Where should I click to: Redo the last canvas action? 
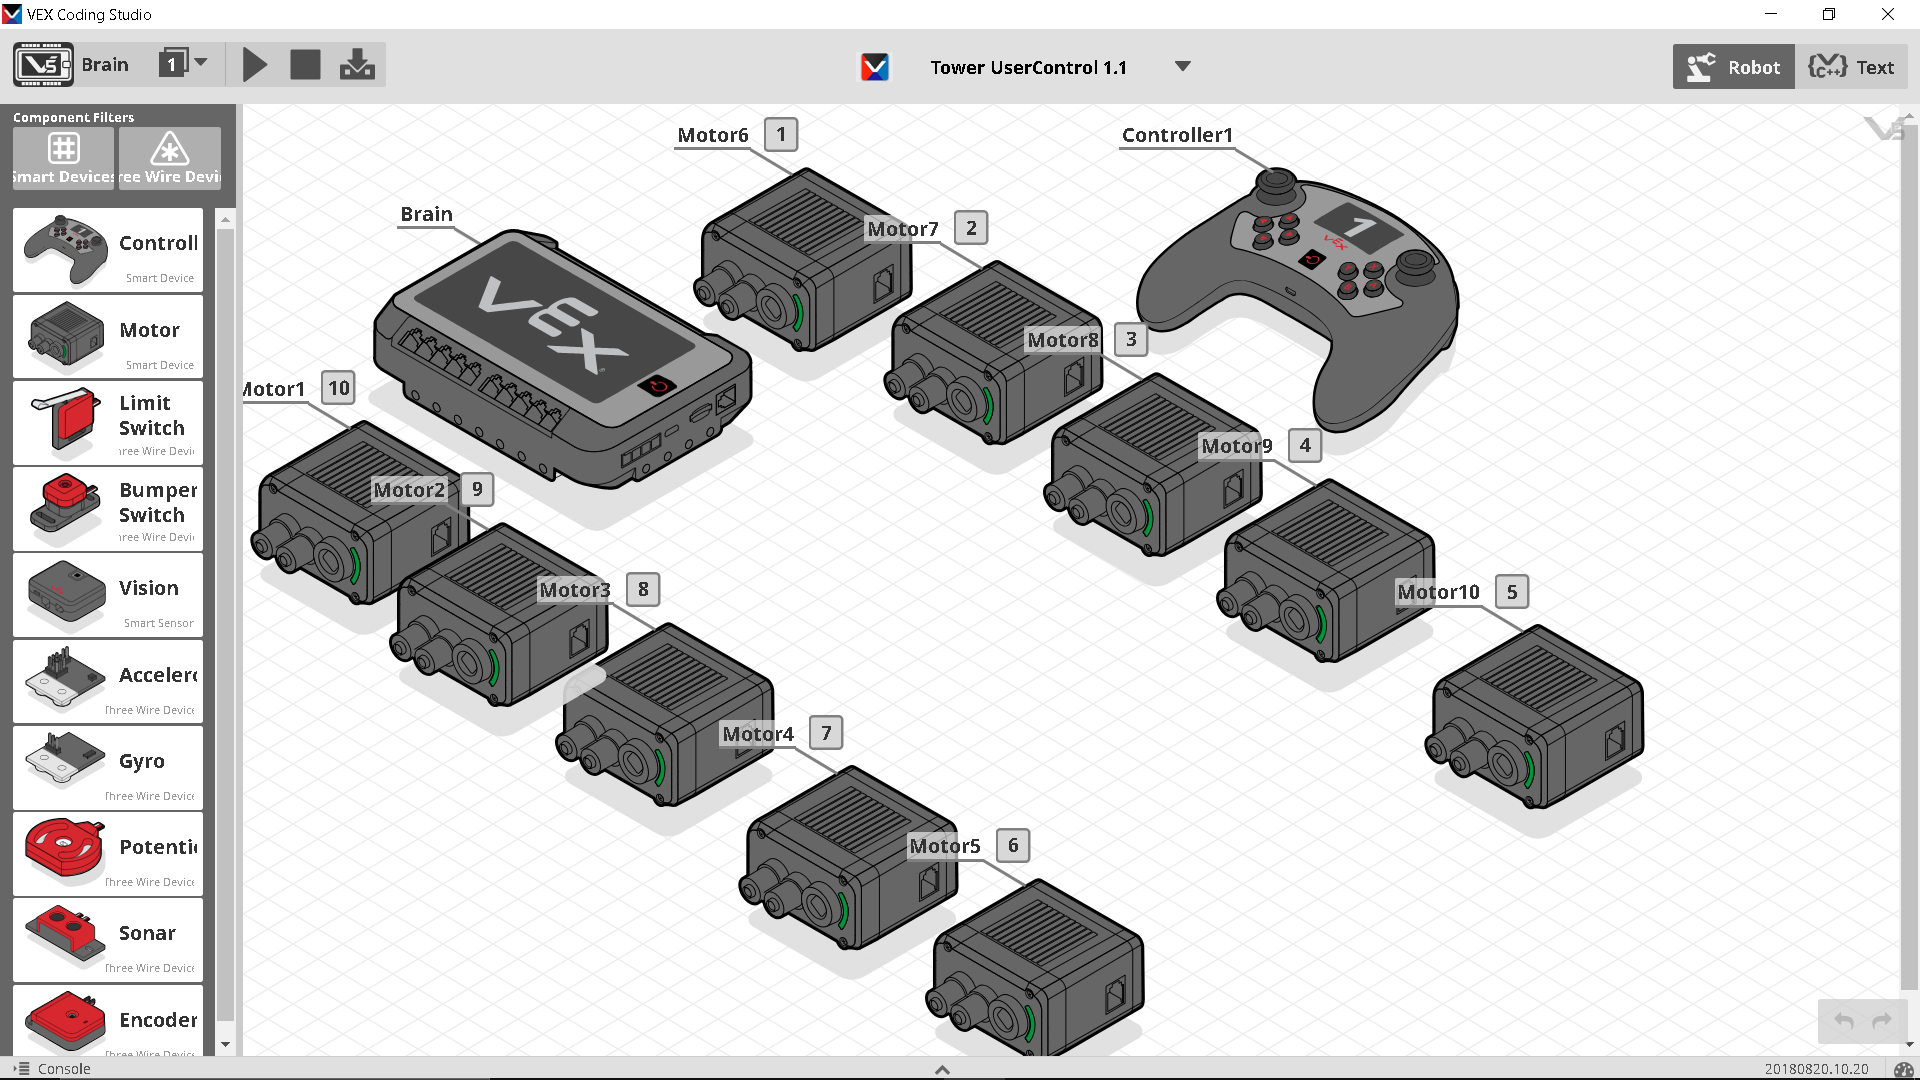click(1881, 1021)
